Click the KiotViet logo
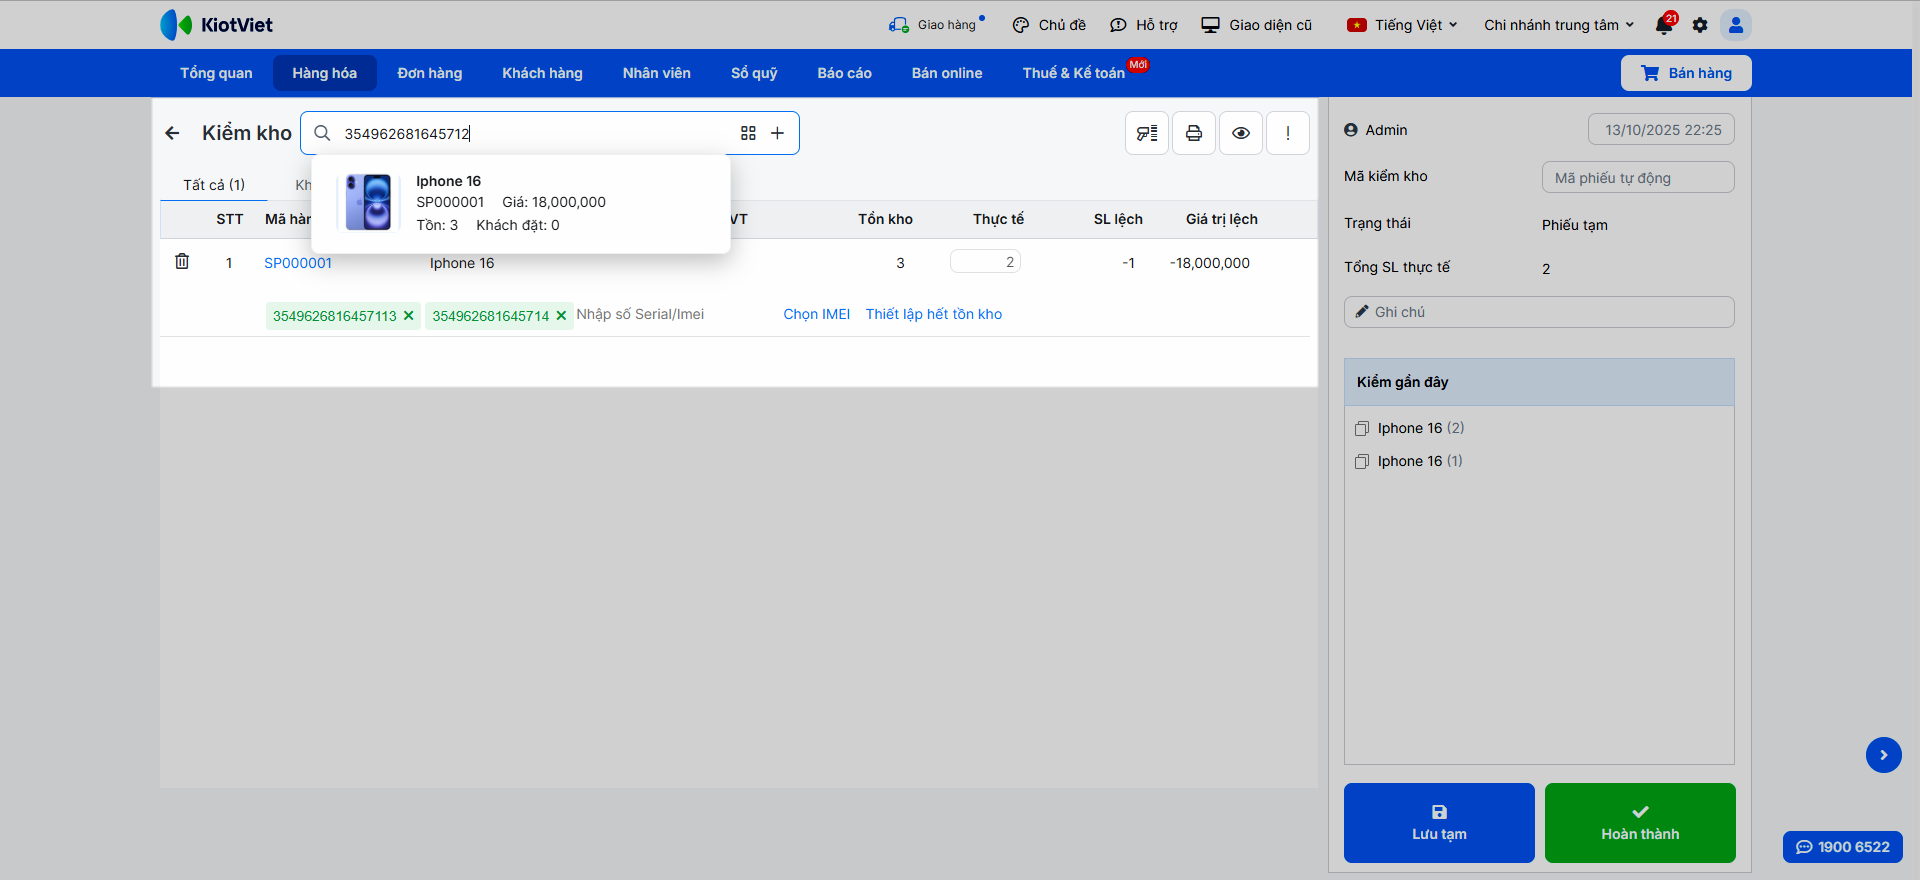1920x880 pixels. tap(216, 25)
